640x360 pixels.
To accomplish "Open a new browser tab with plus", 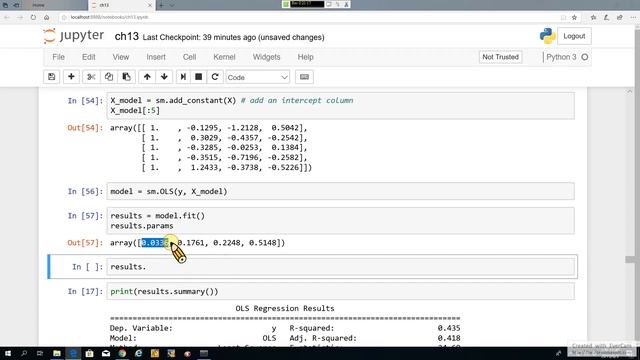I will click(161, 5).
